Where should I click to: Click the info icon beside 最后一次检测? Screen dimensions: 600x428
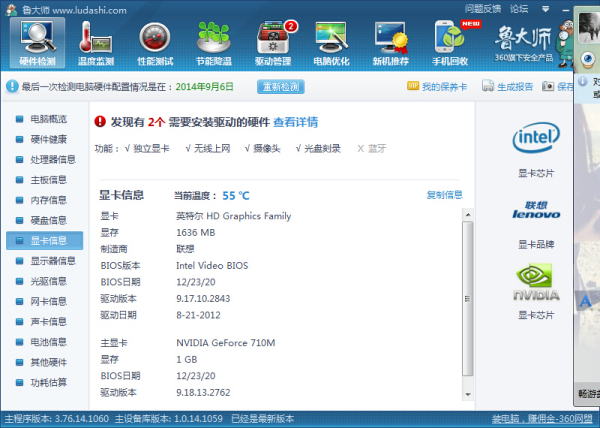click(x=12, y=86)
